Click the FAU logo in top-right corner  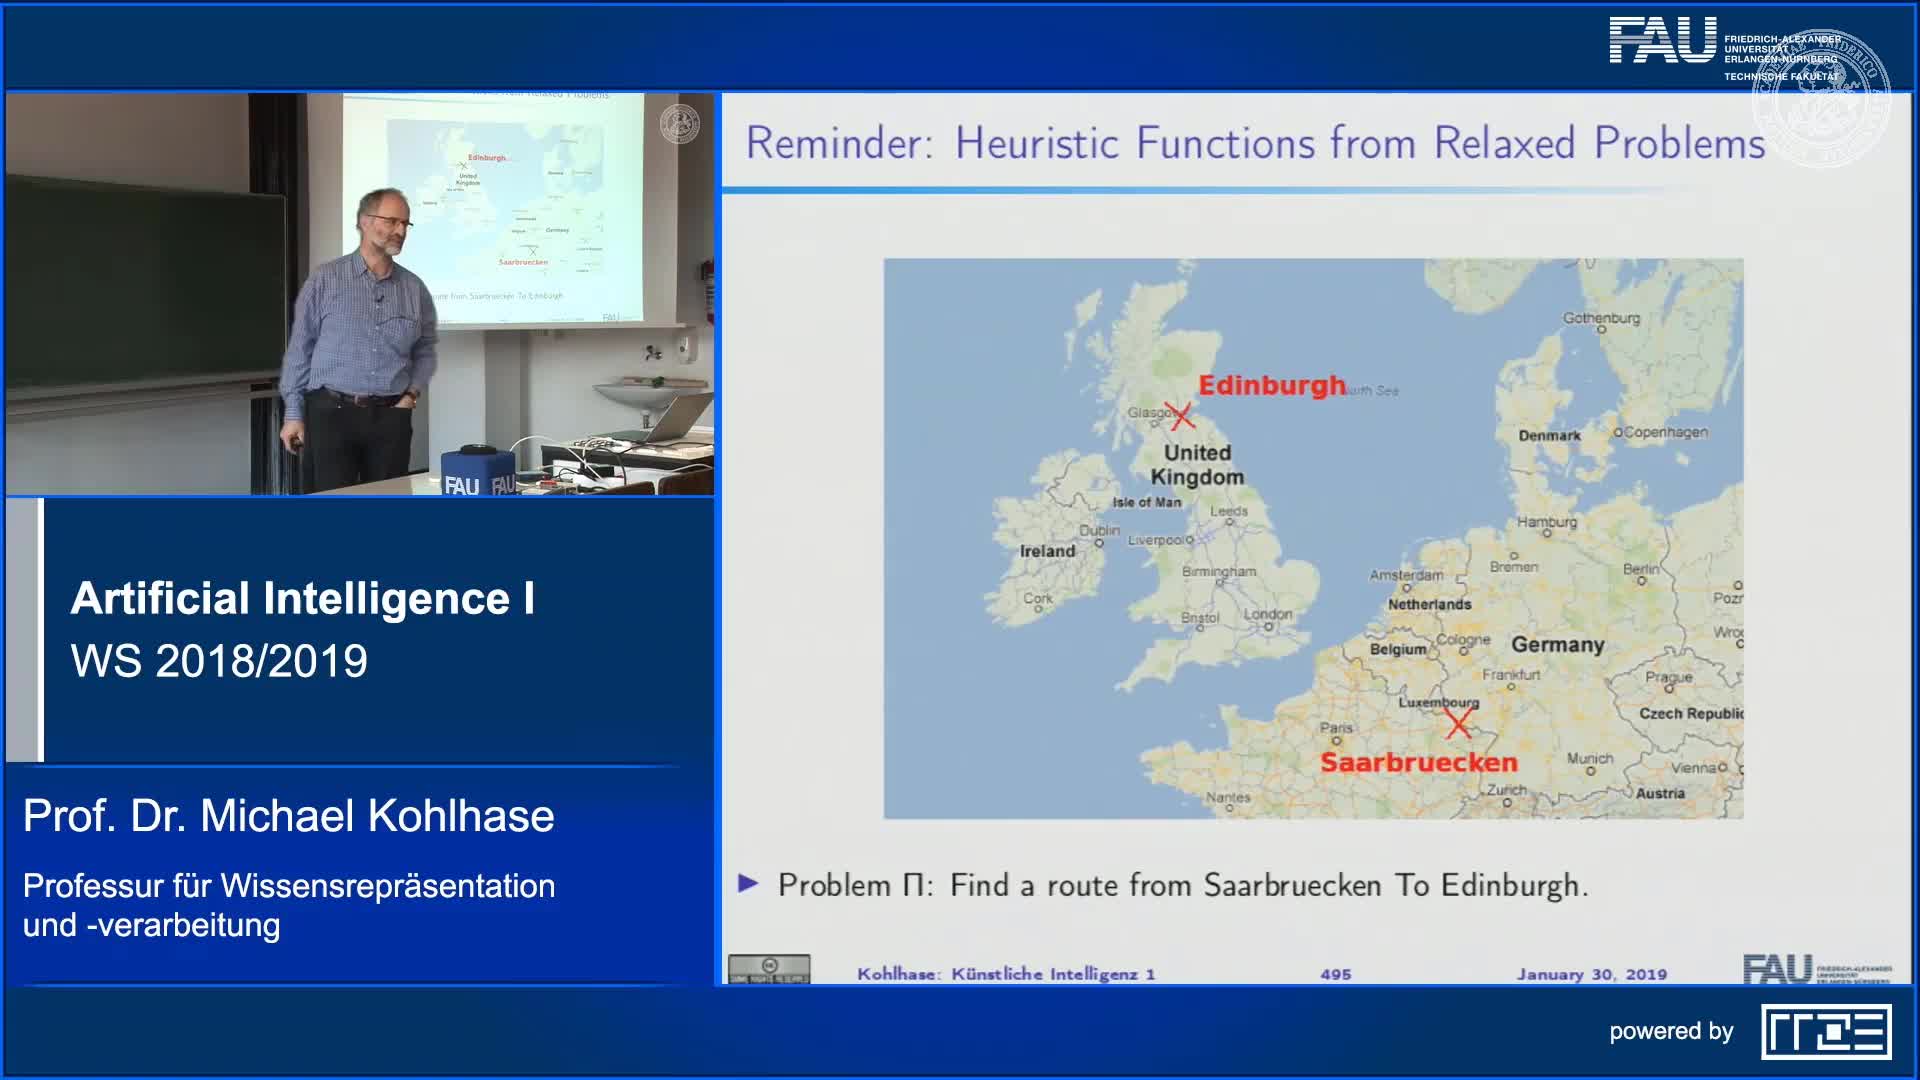(1662, 40)
